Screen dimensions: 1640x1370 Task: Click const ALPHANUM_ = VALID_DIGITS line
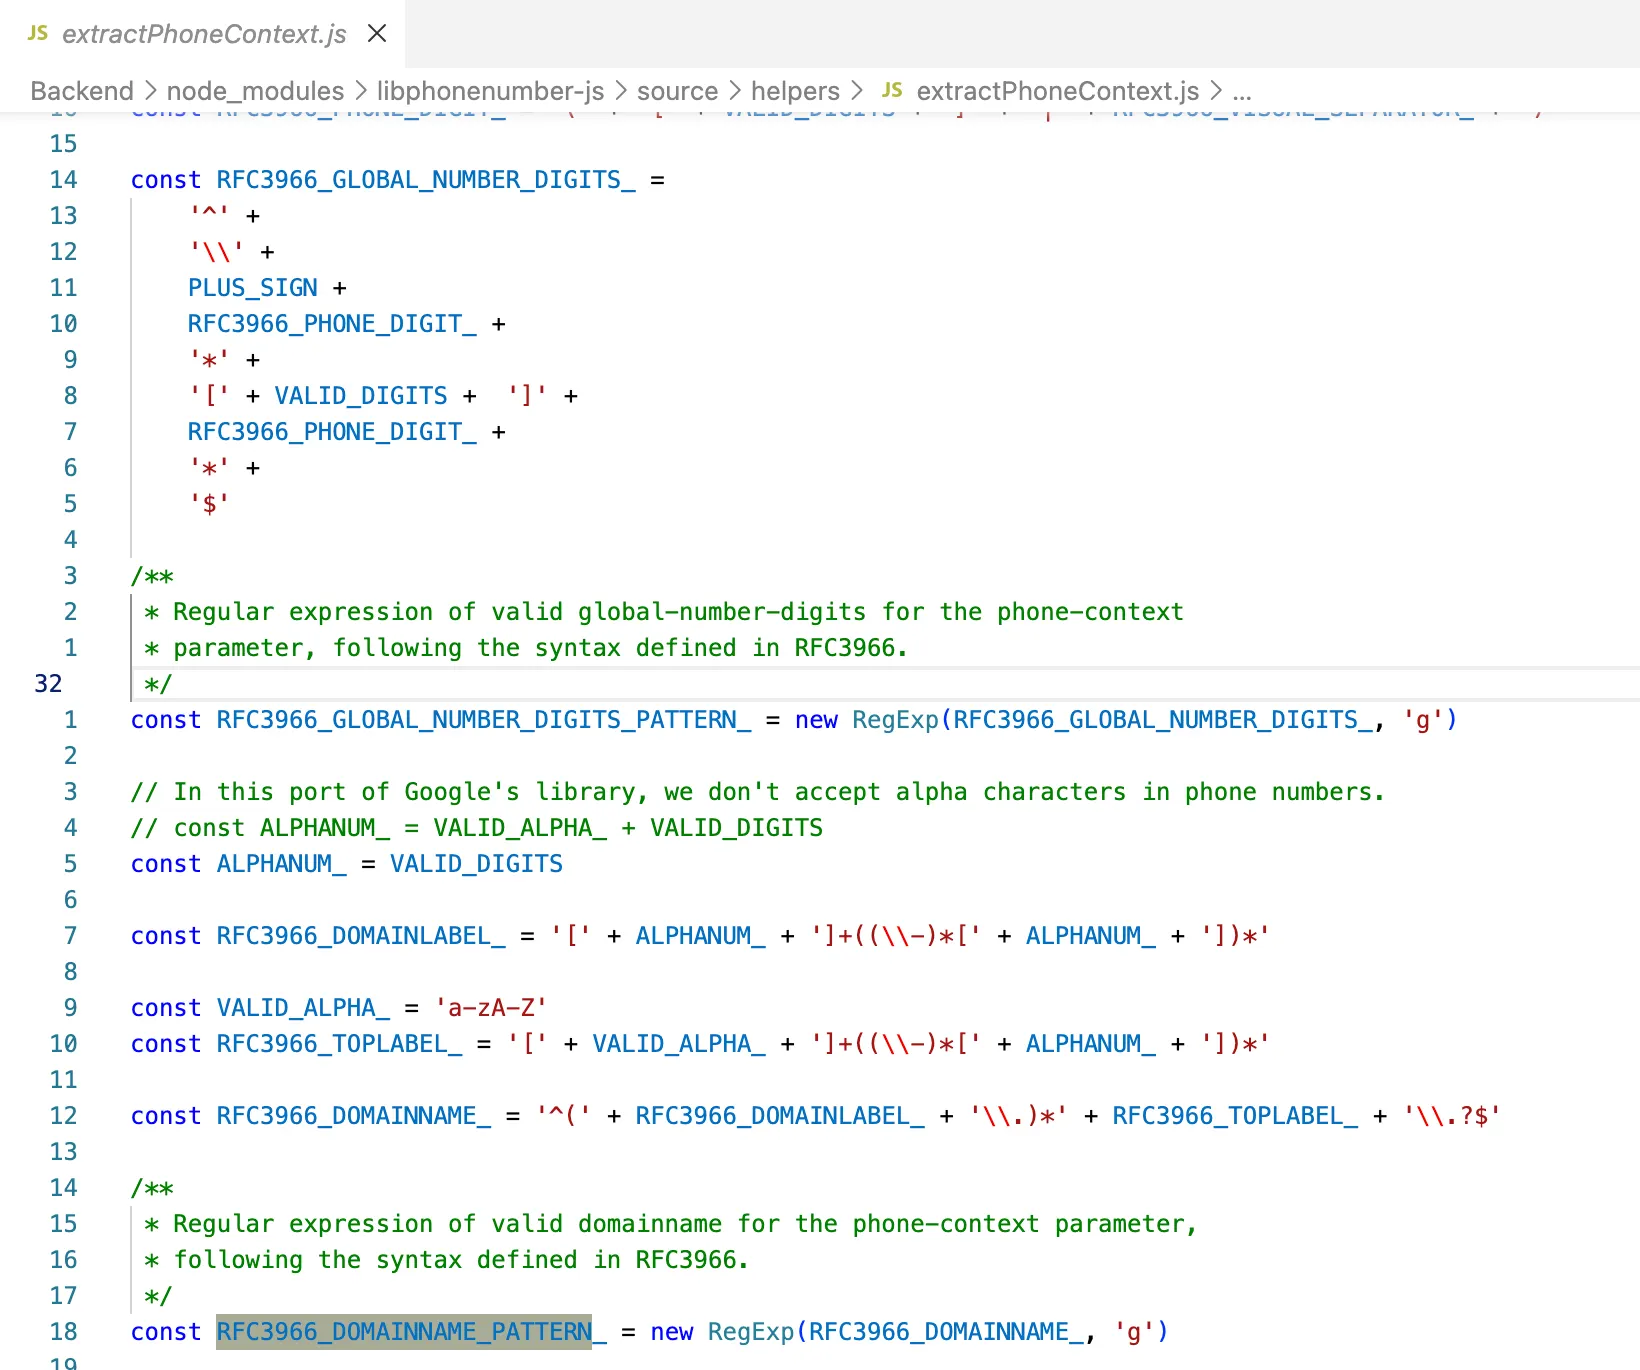pyautogui.click(x=346, y=864)
